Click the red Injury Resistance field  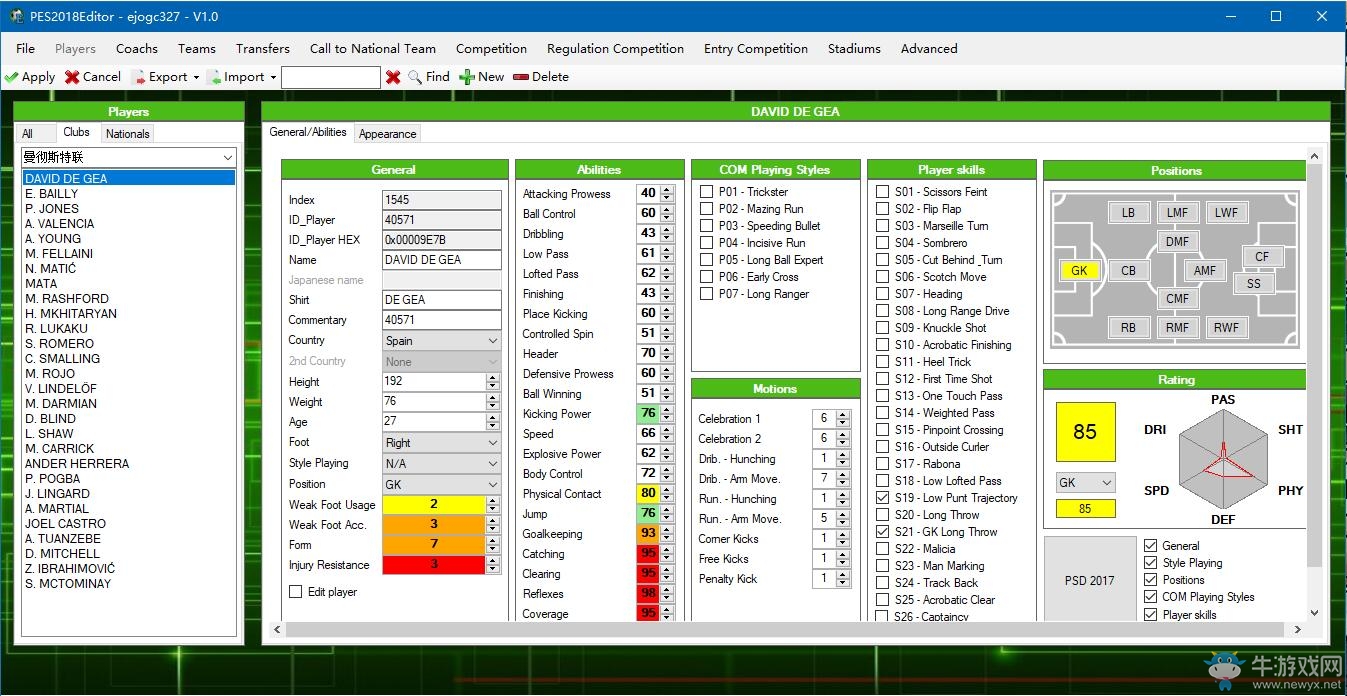pyautogui.click(x=434, y=565)
